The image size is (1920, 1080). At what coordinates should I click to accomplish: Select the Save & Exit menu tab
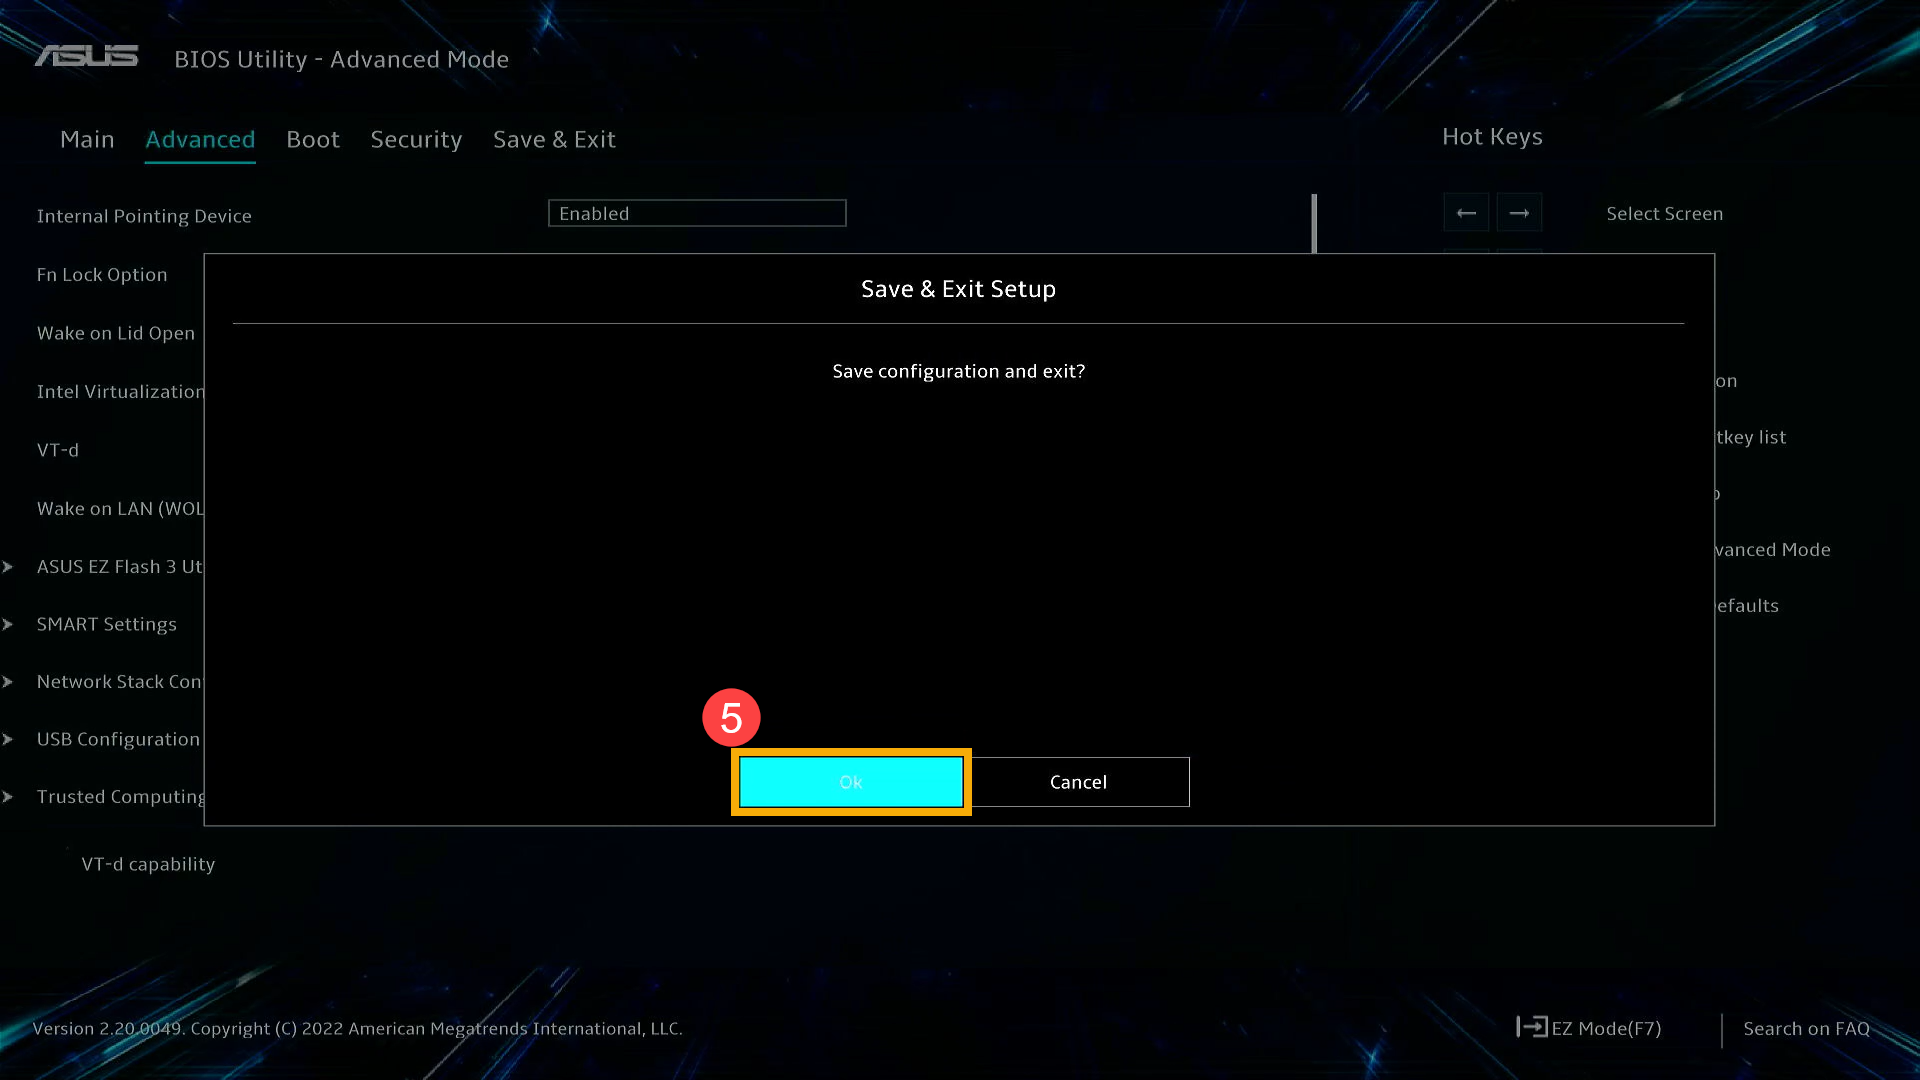click(555, 138)
